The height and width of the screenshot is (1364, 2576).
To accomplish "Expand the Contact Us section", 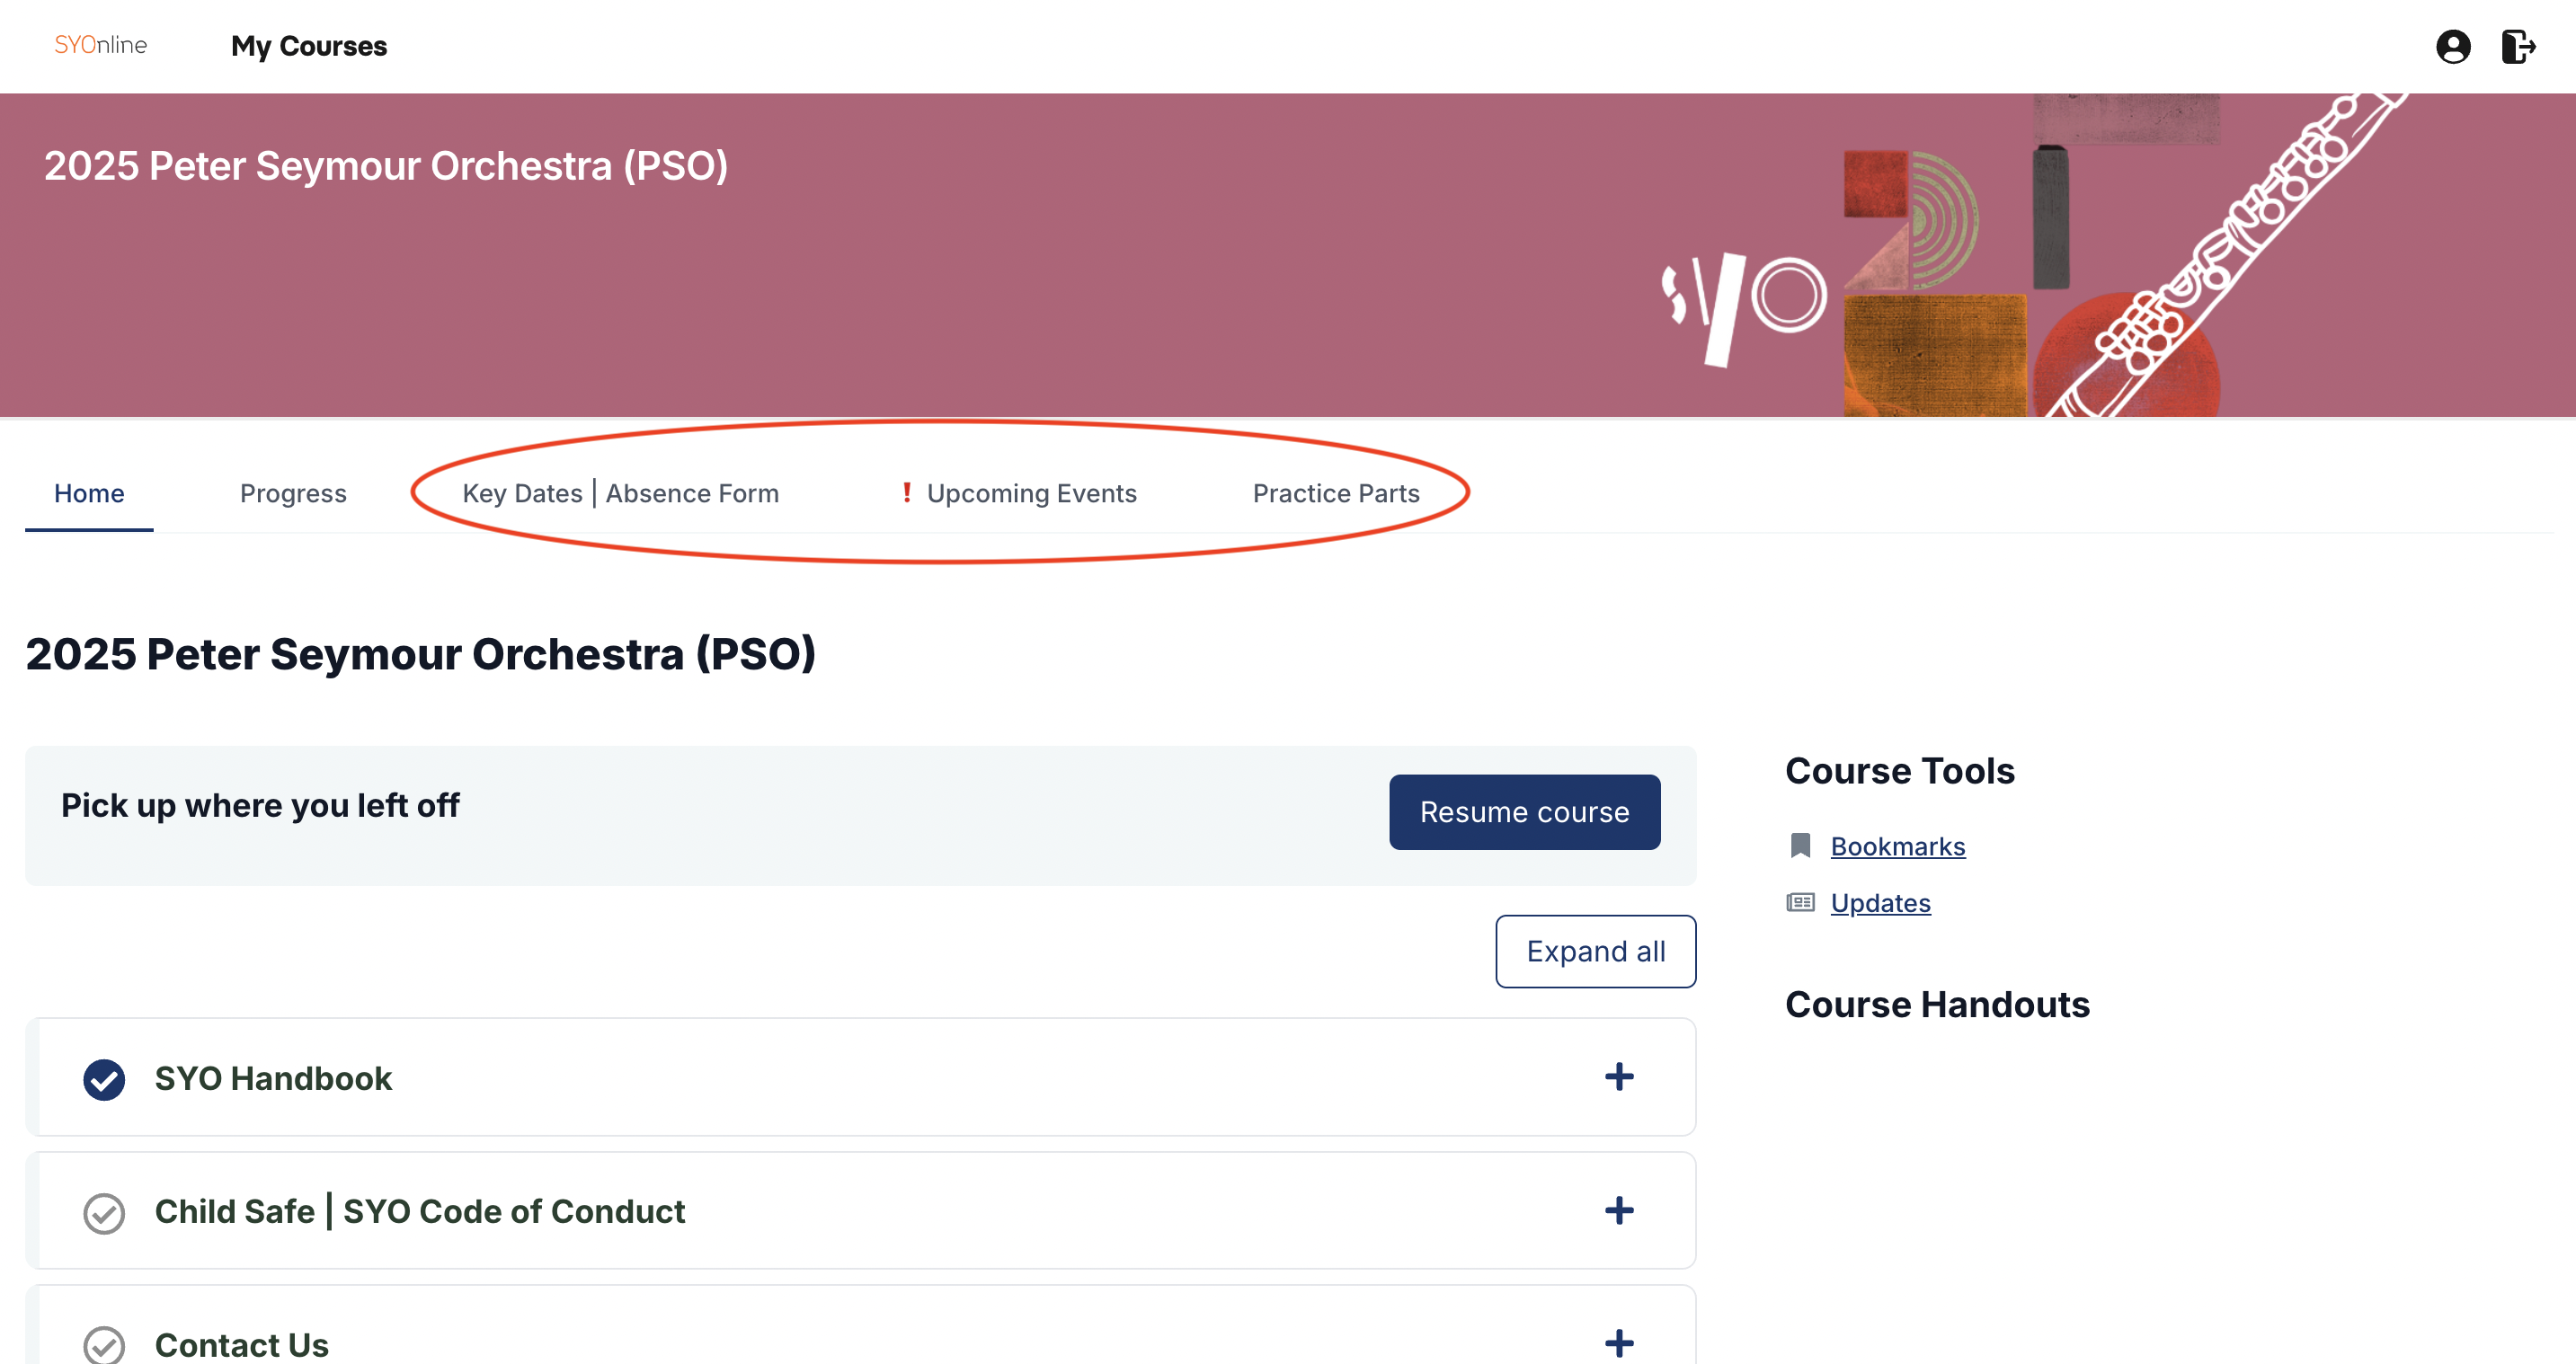I will pyautogui.click(x=1618, y=1342).
